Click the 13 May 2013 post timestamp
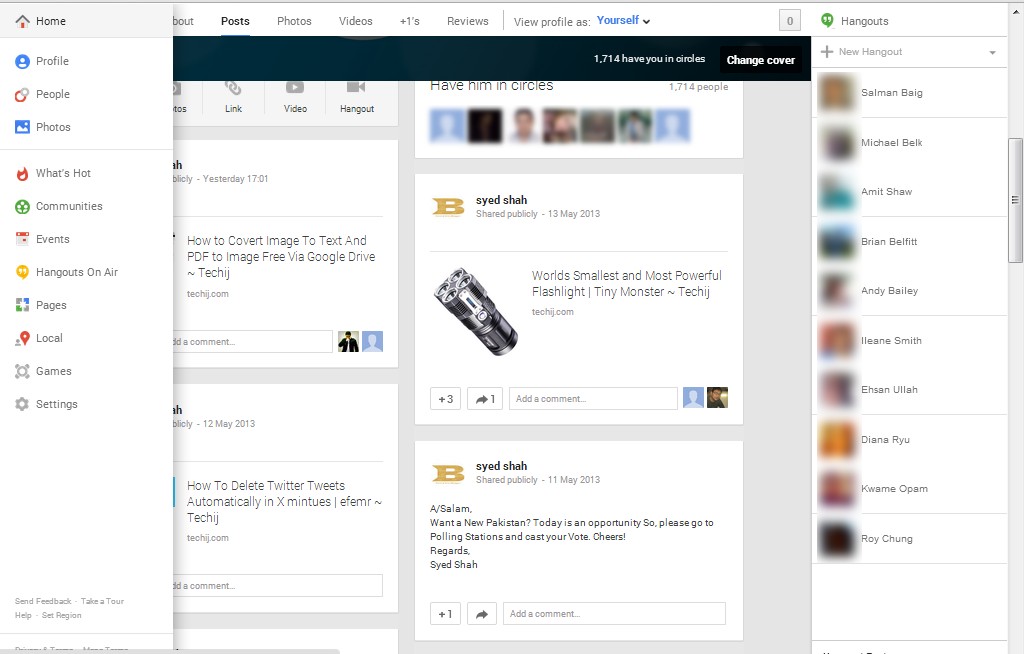This screenshot has height=654, width=1024. click(x=573, y=214)
